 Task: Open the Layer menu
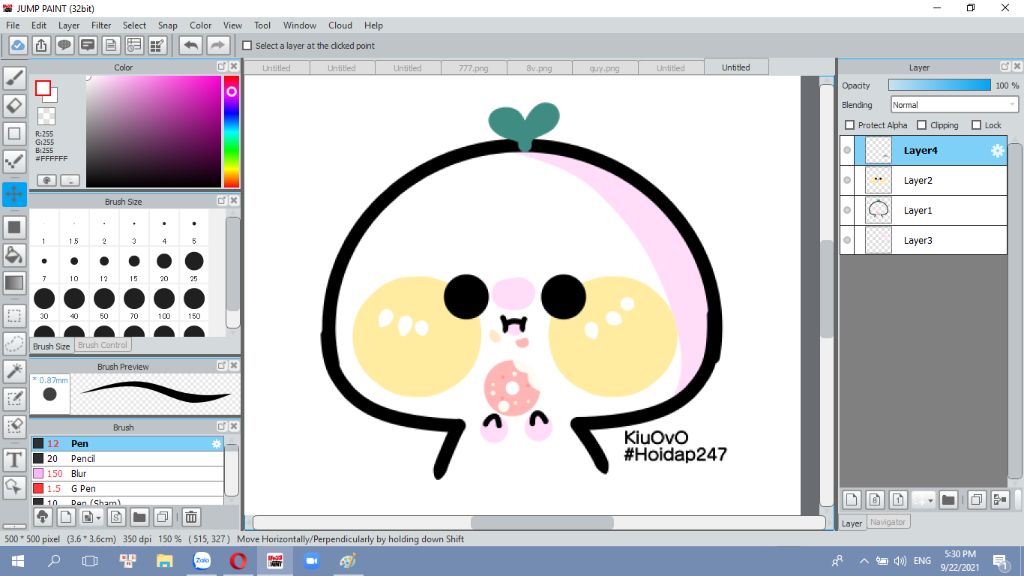tap(69, 25)
